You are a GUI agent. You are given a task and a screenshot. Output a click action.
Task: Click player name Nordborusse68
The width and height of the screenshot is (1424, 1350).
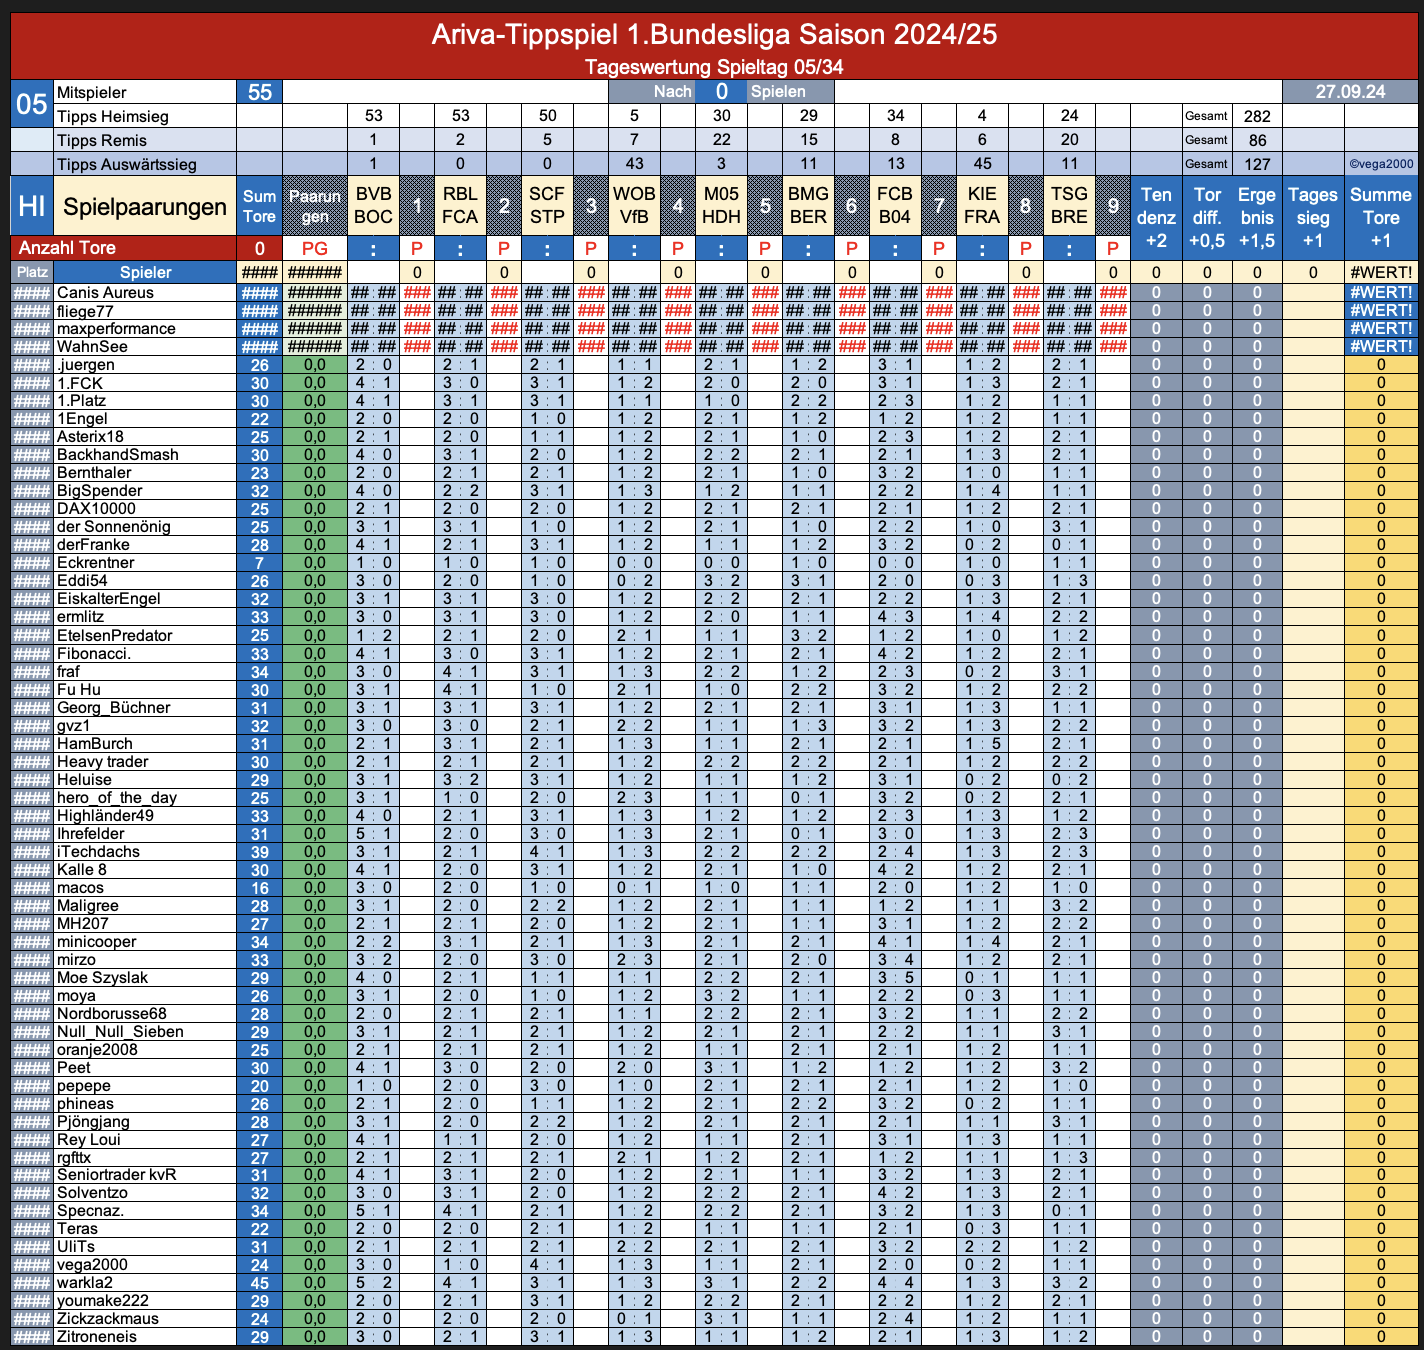click(x=111, y=1014)
